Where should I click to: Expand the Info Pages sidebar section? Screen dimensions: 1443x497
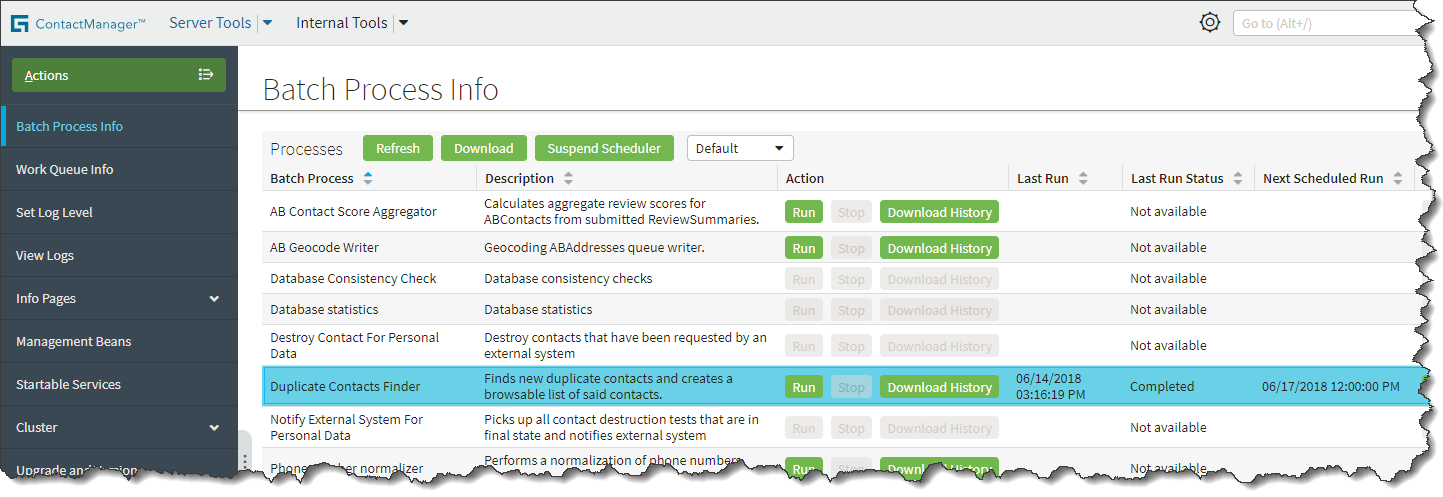(x=214, y=299)
